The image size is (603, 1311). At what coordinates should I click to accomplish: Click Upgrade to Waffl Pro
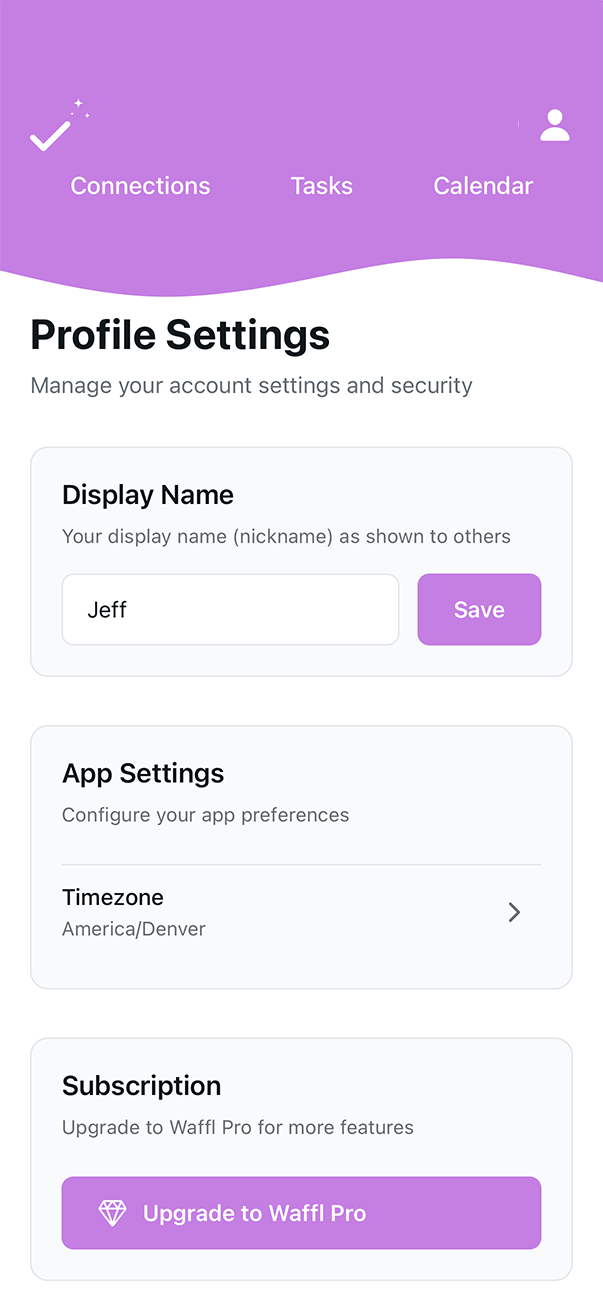[301, 1212]
